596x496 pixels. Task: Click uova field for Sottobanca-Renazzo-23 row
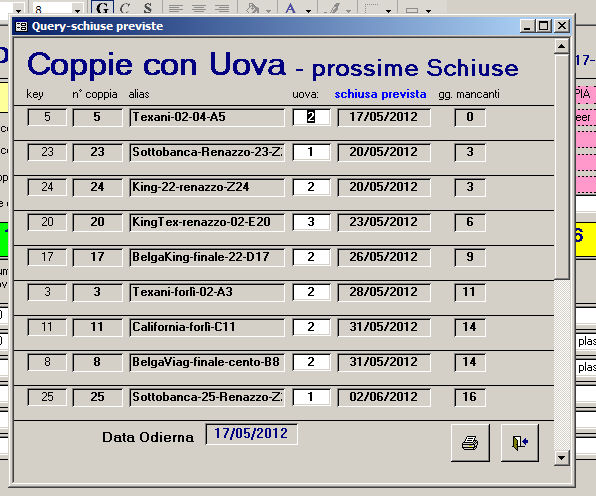pos(311,152)
